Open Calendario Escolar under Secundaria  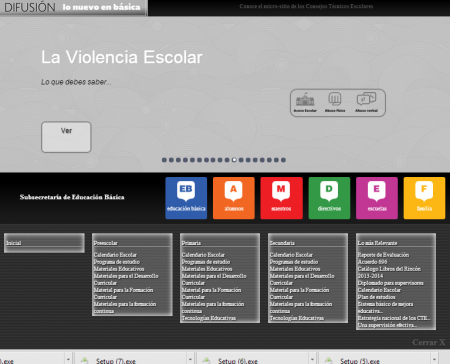(291, 255)
